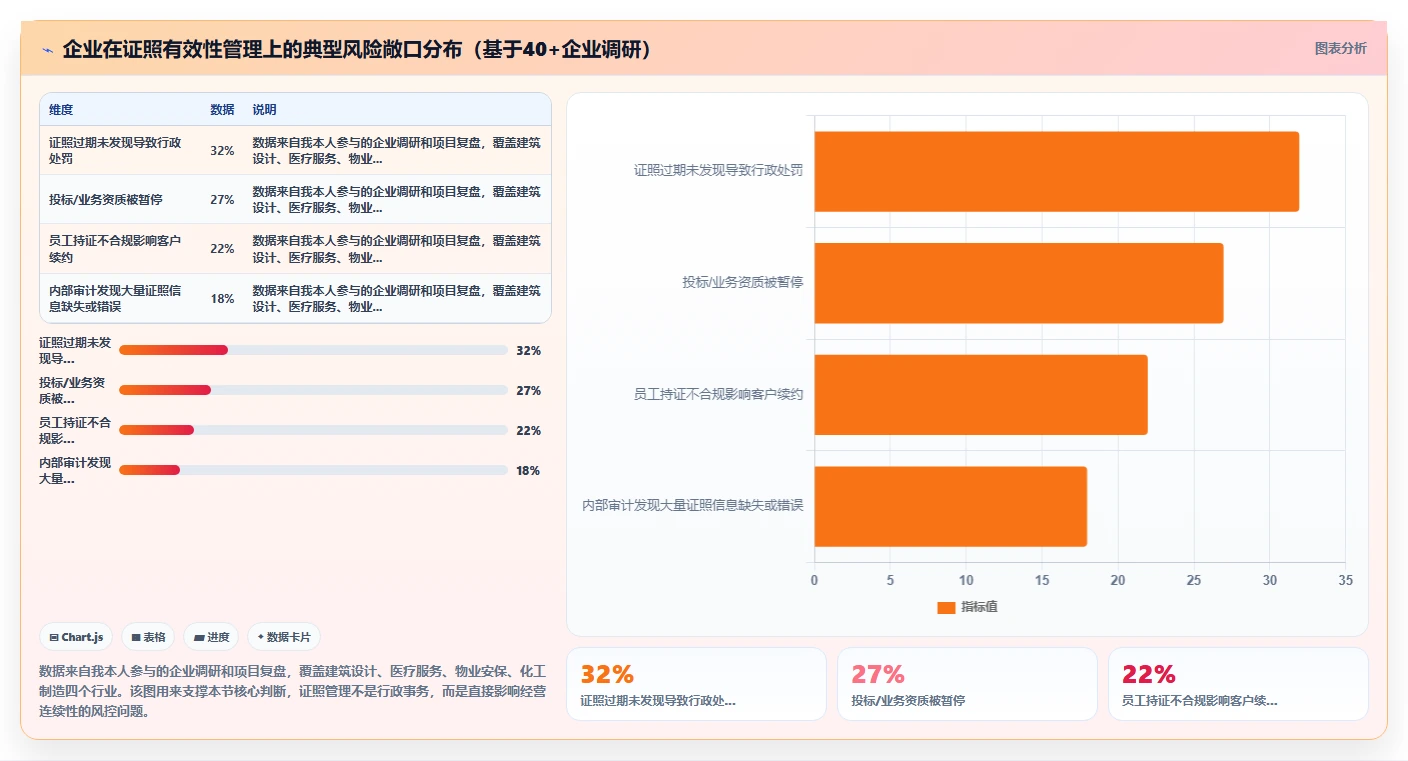Click the 证照过期未发现导致行政处罚 chart bar
The image size is (1408, 761).
point(1056,171)
